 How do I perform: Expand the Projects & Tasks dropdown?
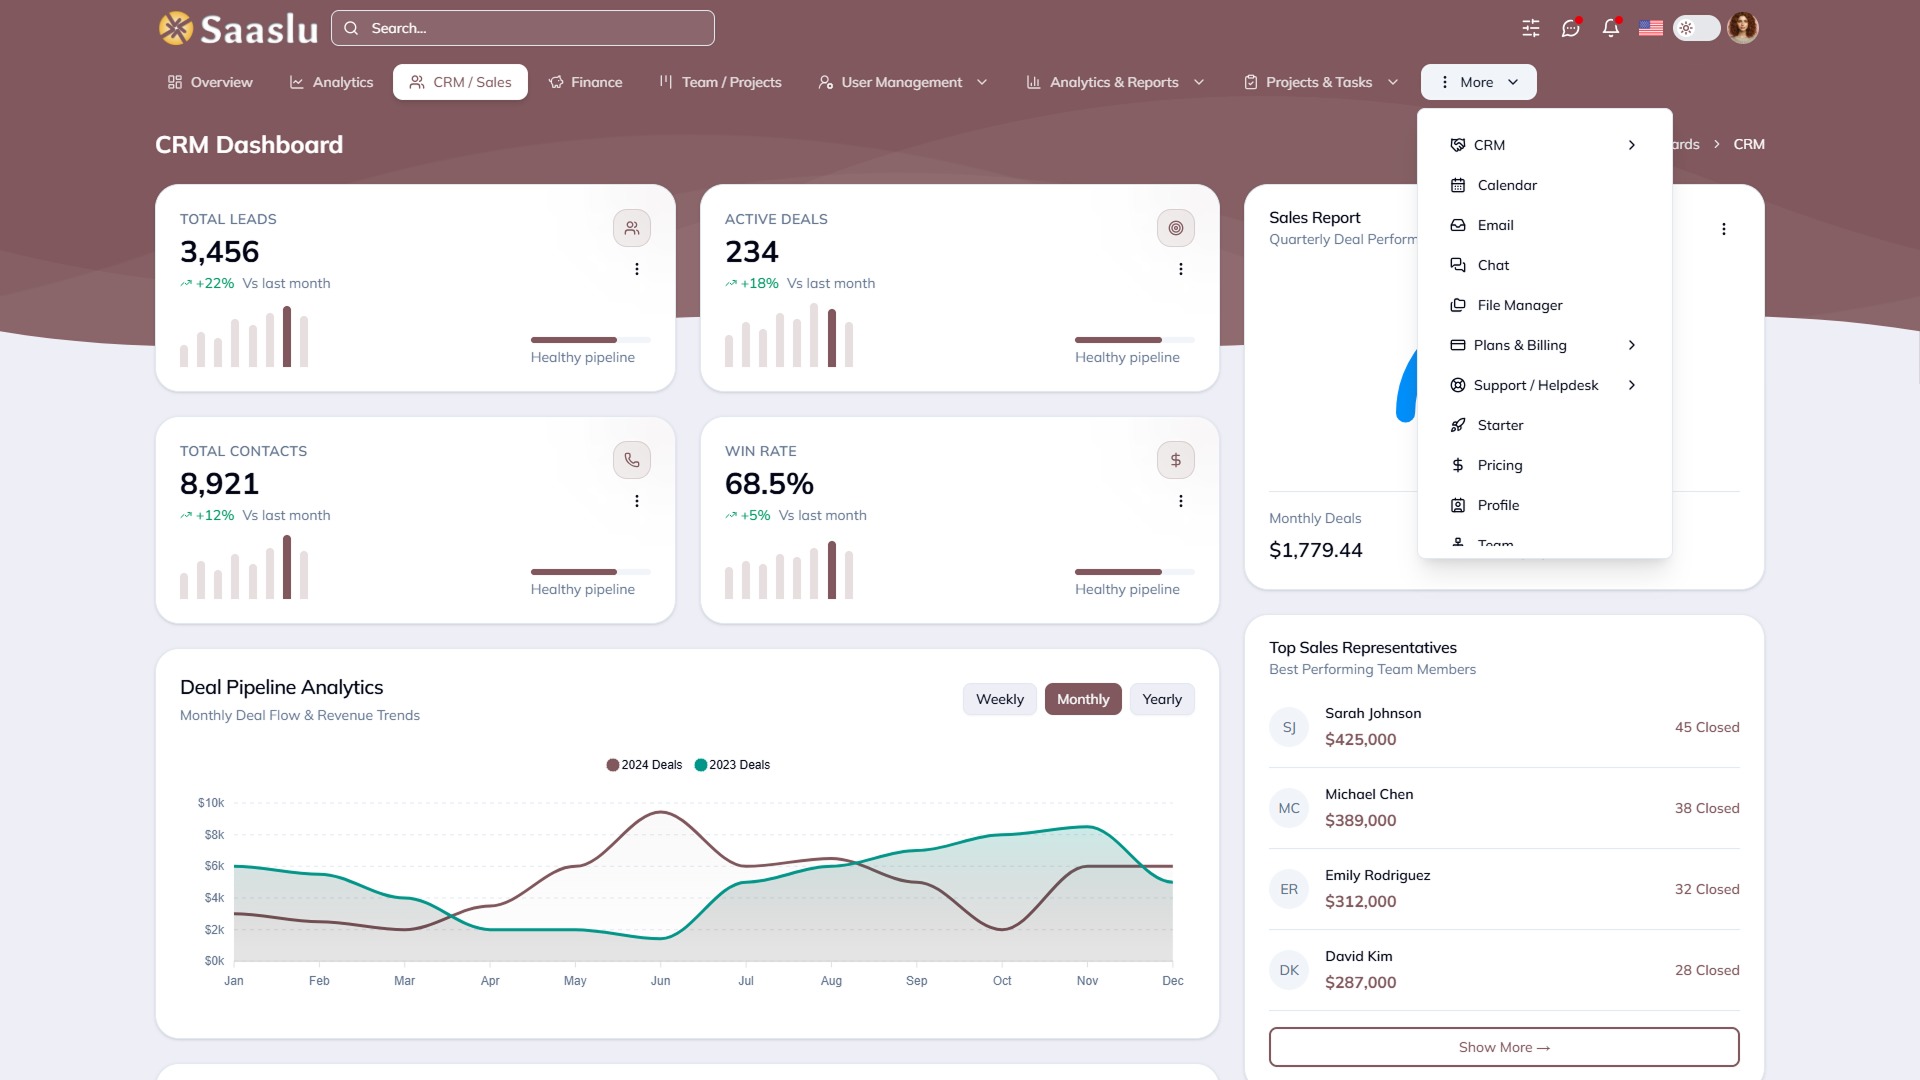[x=1320, y=82]
